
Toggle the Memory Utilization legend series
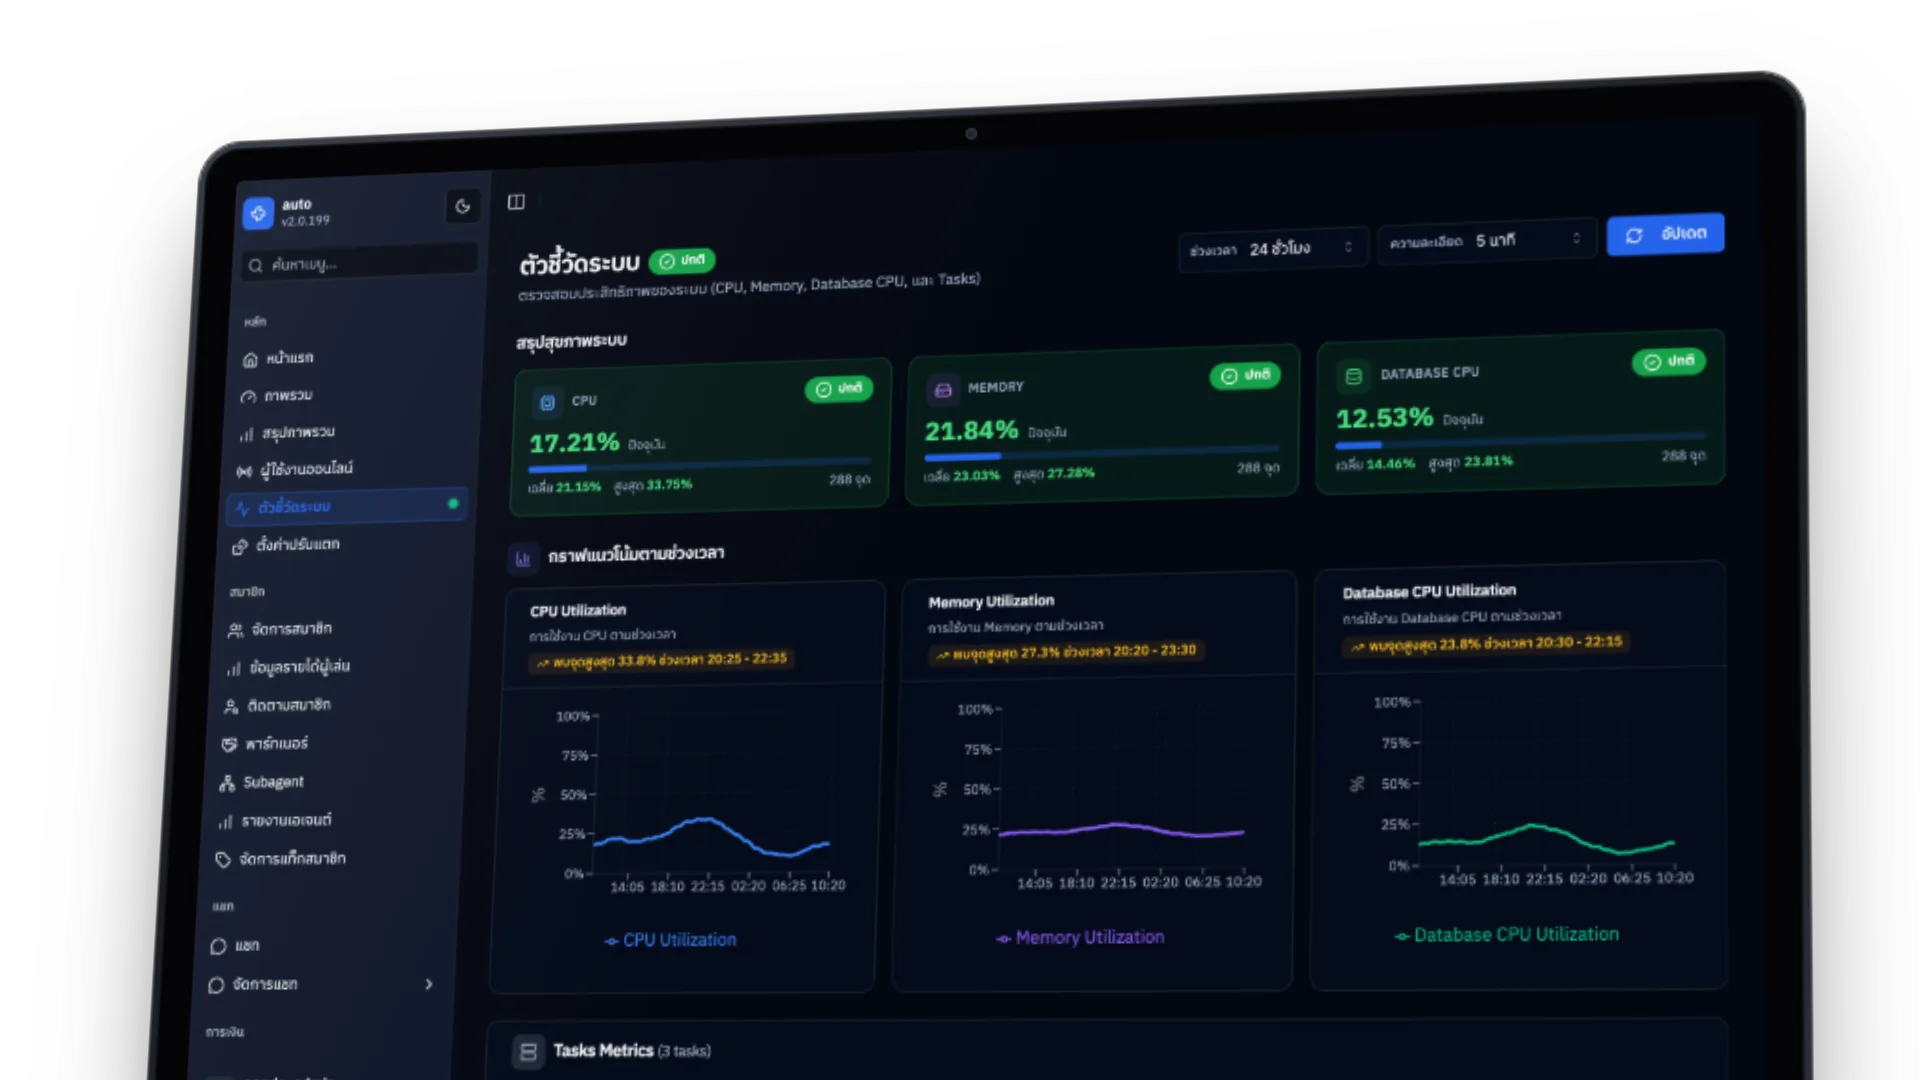pyautogui.click(x=1080, y=938)
